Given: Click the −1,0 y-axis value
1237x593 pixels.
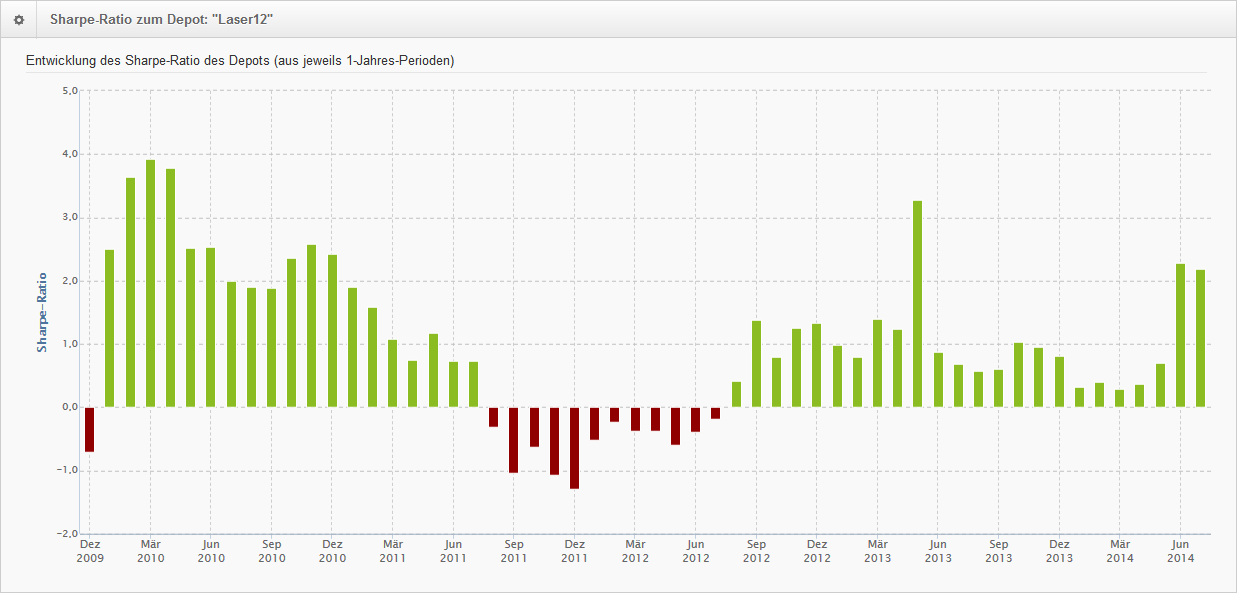Looking at the screenshot, I should (67, 471).
